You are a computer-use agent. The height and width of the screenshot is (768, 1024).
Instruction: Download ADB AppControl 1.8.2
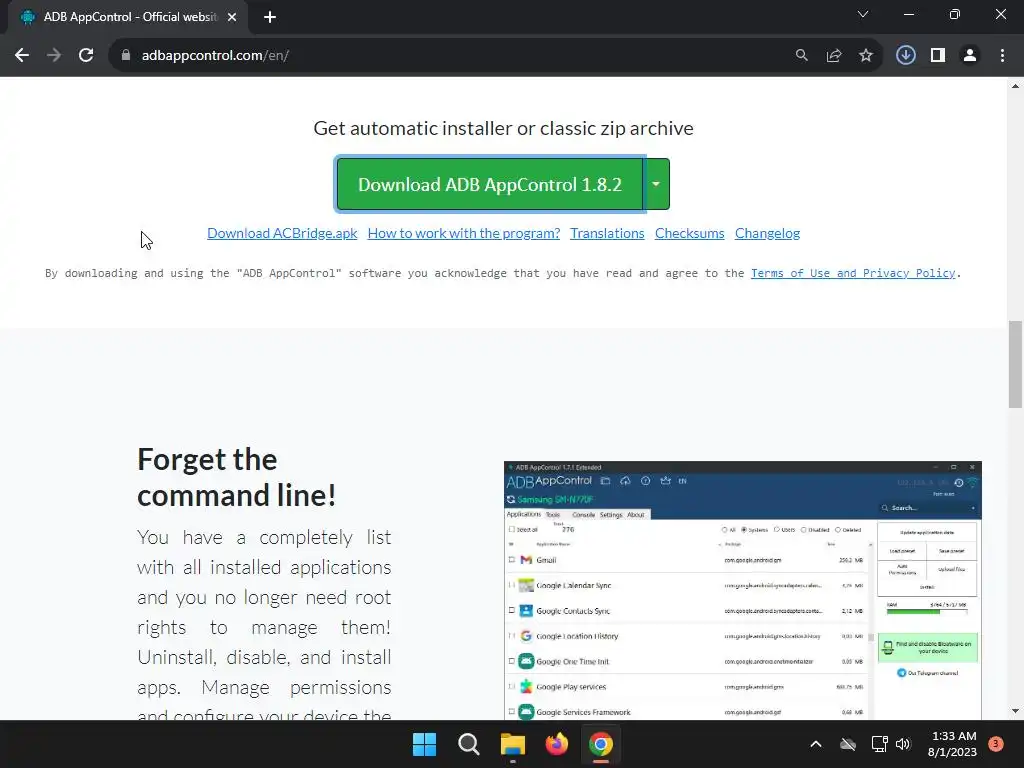(x=490, y=184)
